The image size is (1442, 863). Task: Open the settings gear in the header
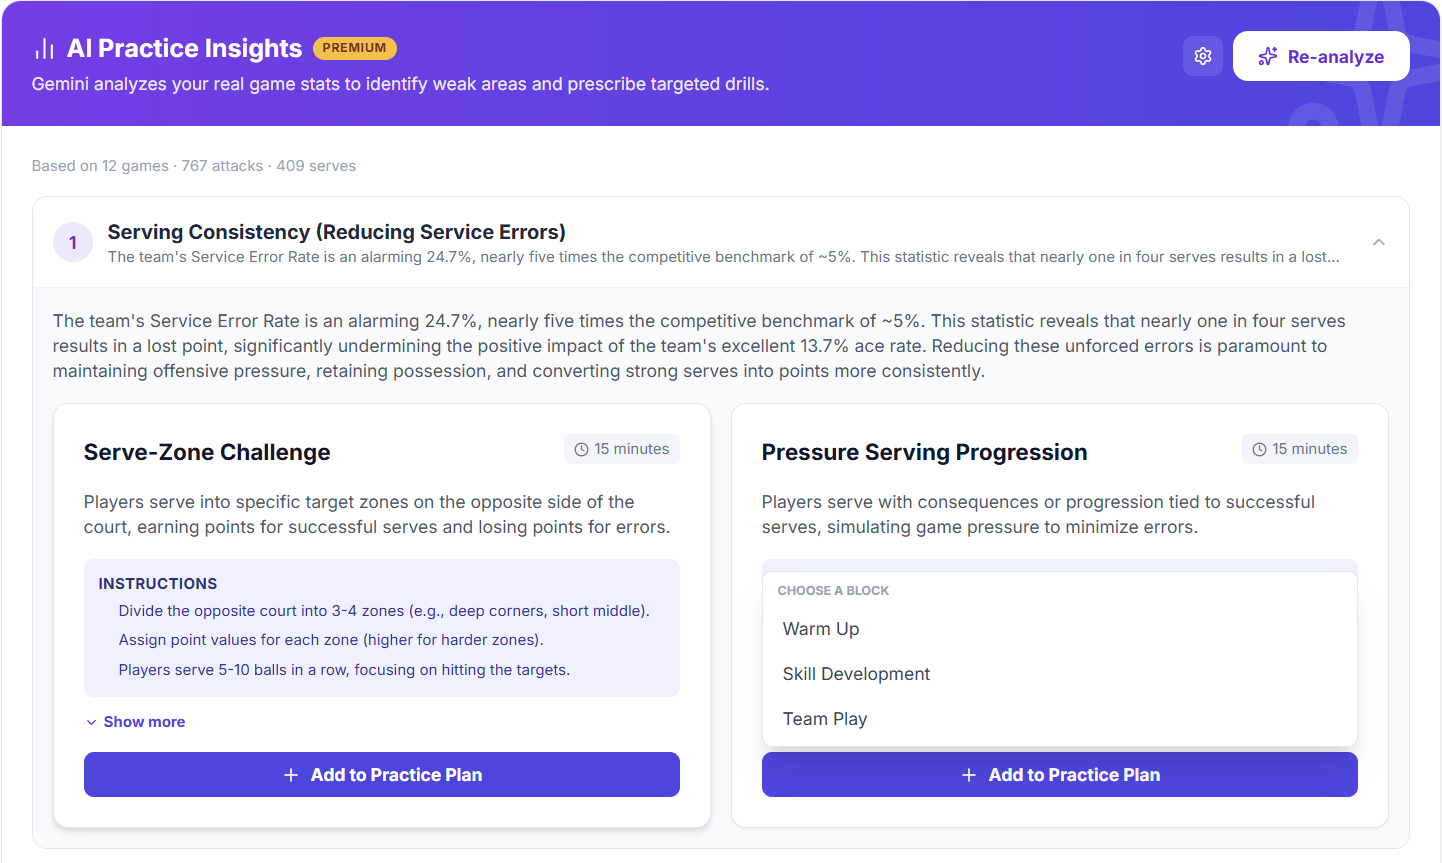[x=1202, y=55]
